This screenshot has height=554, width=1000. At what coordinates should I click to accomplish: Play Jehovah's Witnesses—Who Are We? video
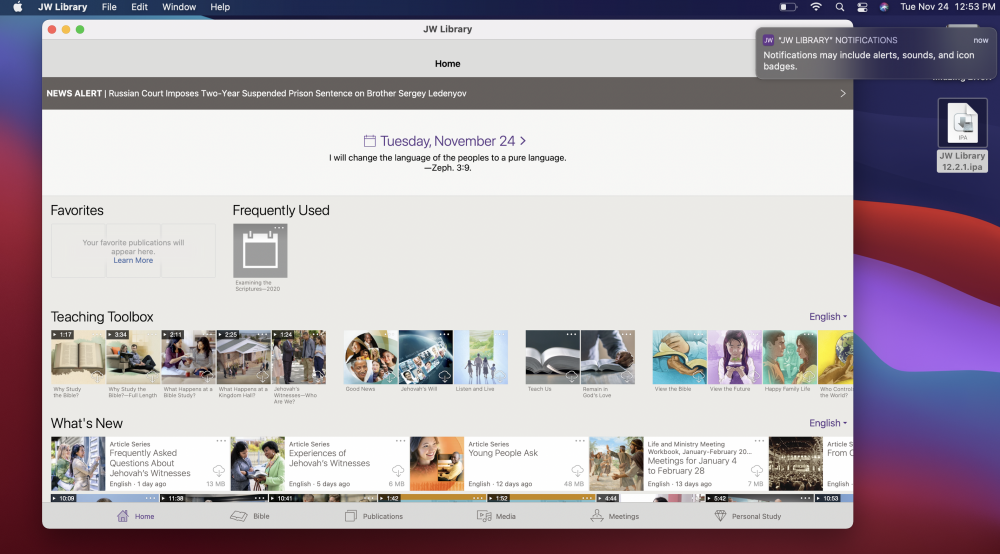click(x=298, y=357)
